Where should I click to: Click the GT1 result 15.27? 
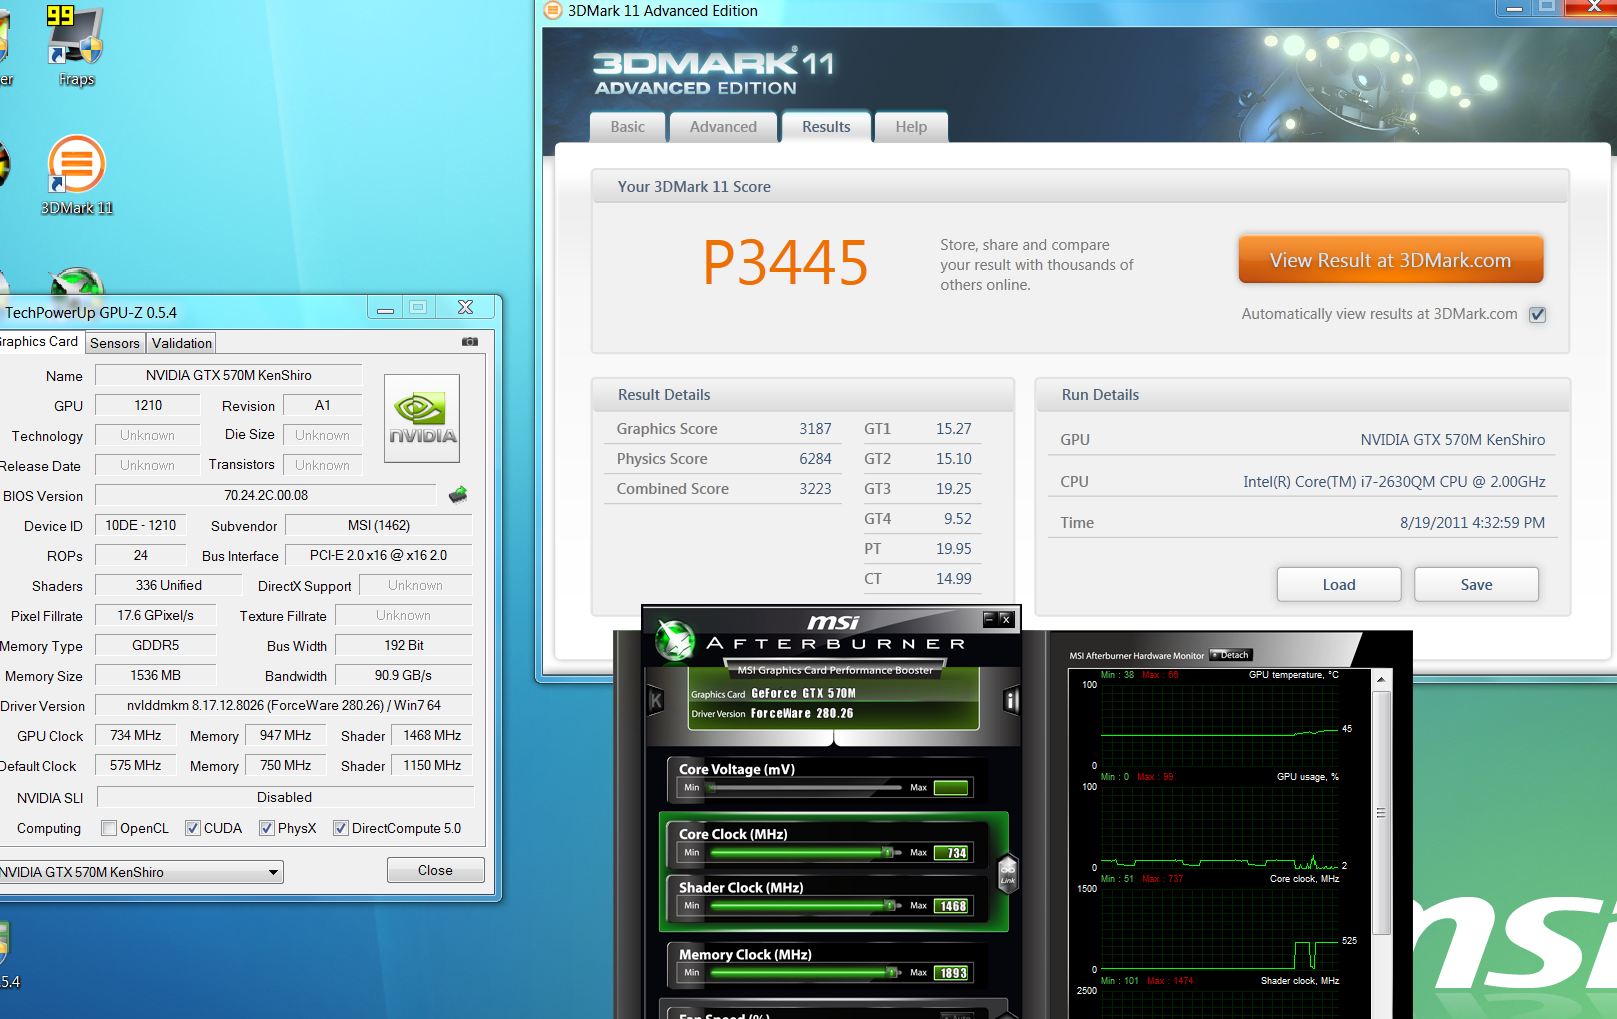(954, 429)
